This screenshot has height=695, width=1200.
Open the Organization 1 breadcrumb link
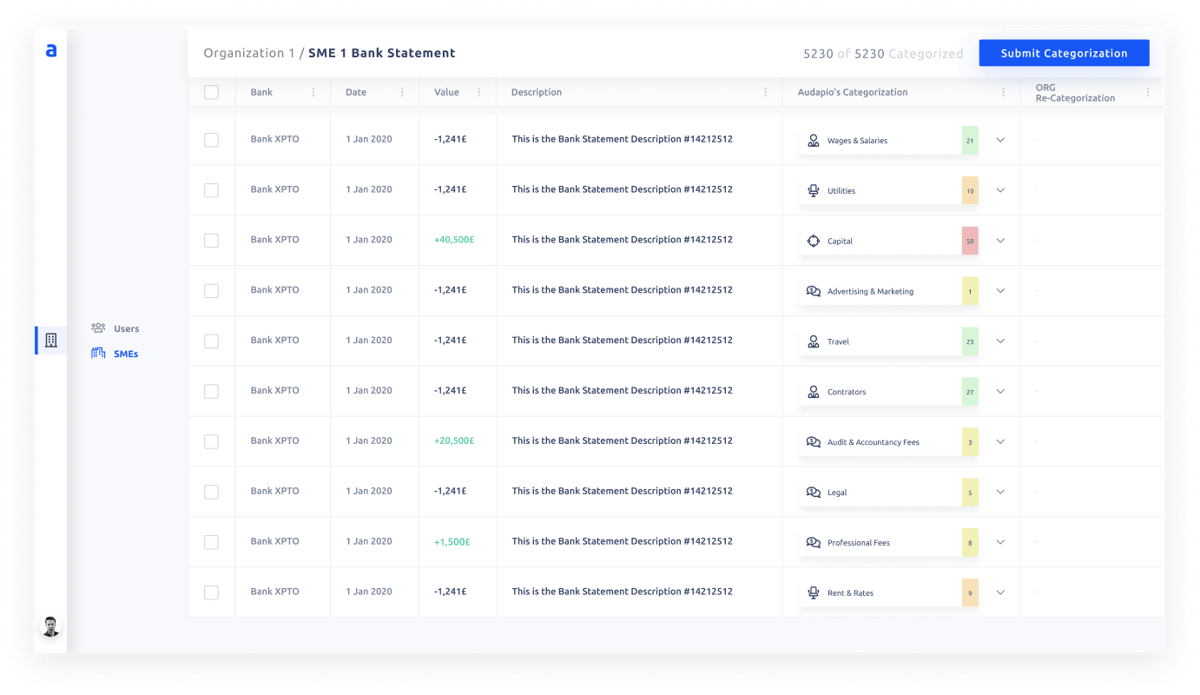click(x=249, y=52)
